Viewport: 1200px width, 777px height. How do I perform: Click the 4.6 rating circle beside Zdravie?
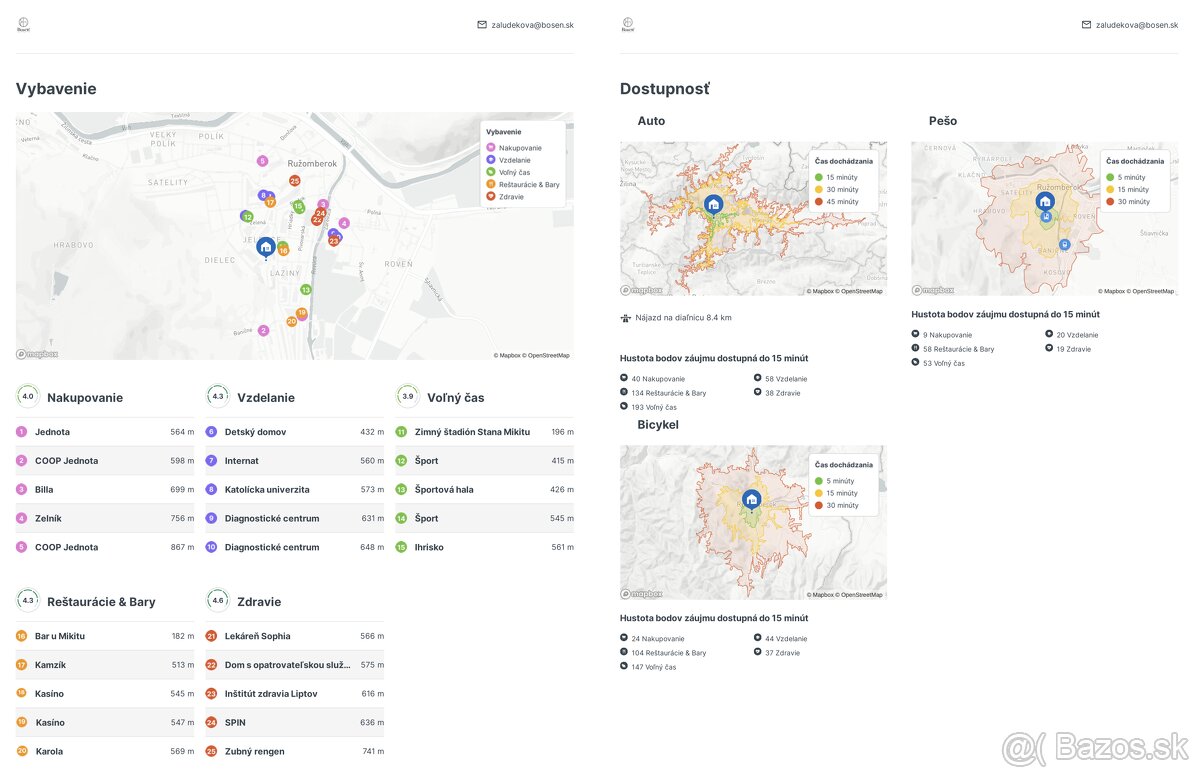pyautogui.click(x=217, y=601)
